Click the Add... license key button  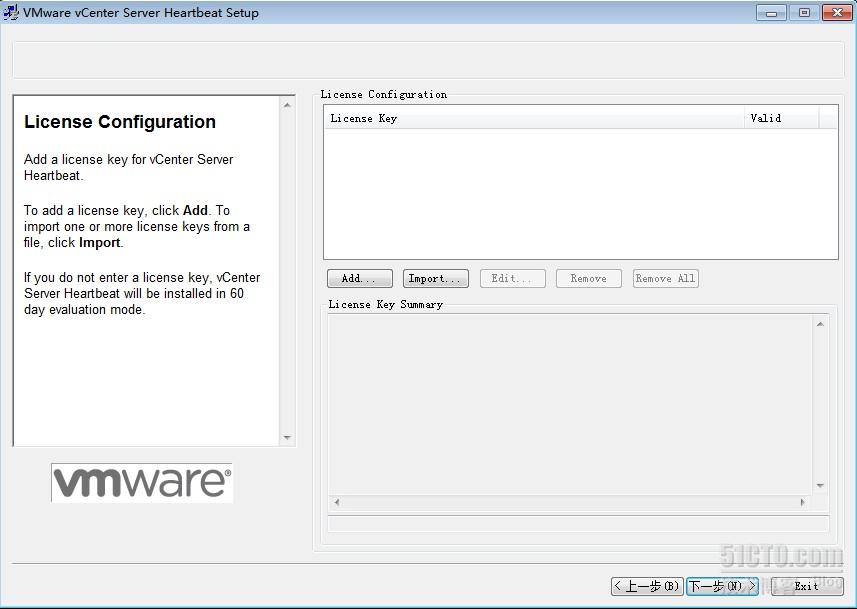pos(360,278)
